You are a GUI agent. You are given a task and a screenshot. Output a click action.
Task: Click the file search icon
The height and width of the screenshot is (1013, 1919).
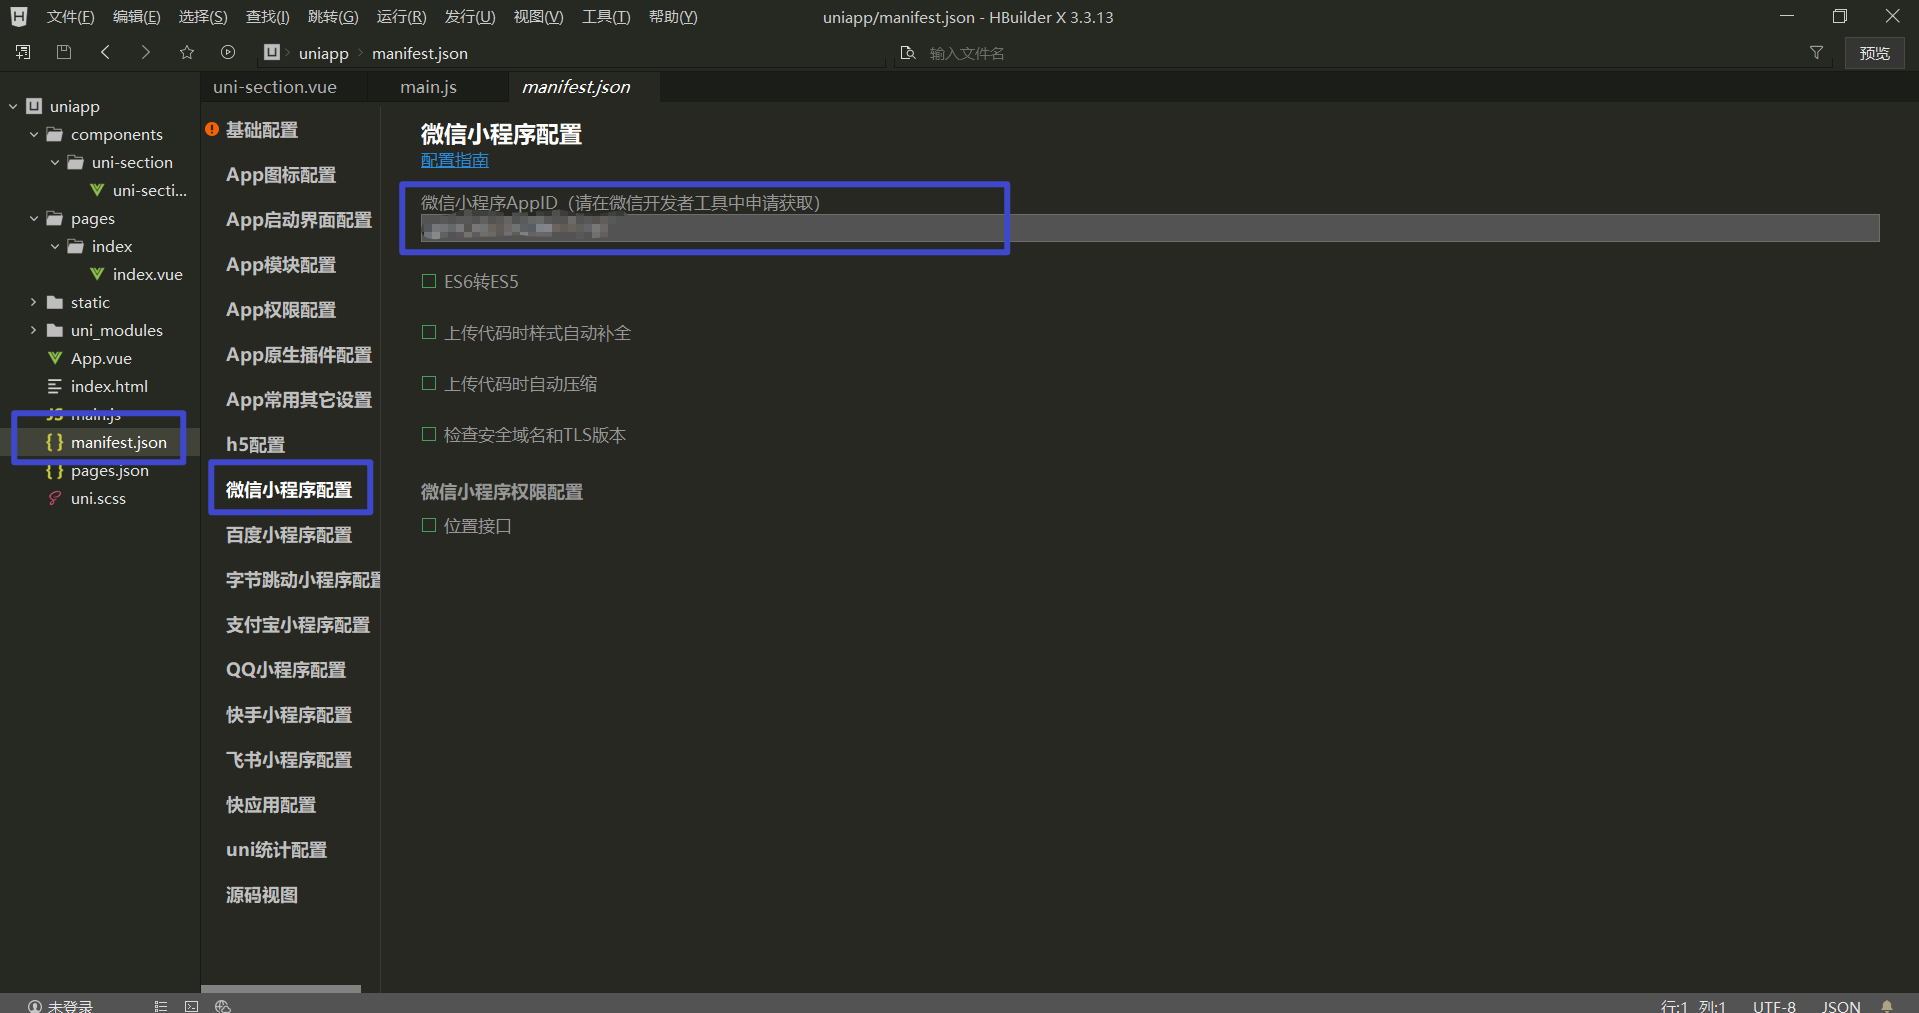pyautogui.click(x=907, y=53)
